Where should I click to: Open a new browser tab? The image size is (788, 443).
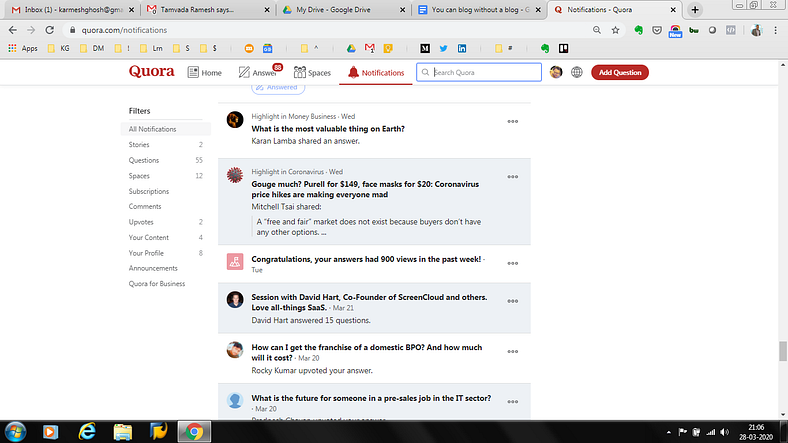695,10
